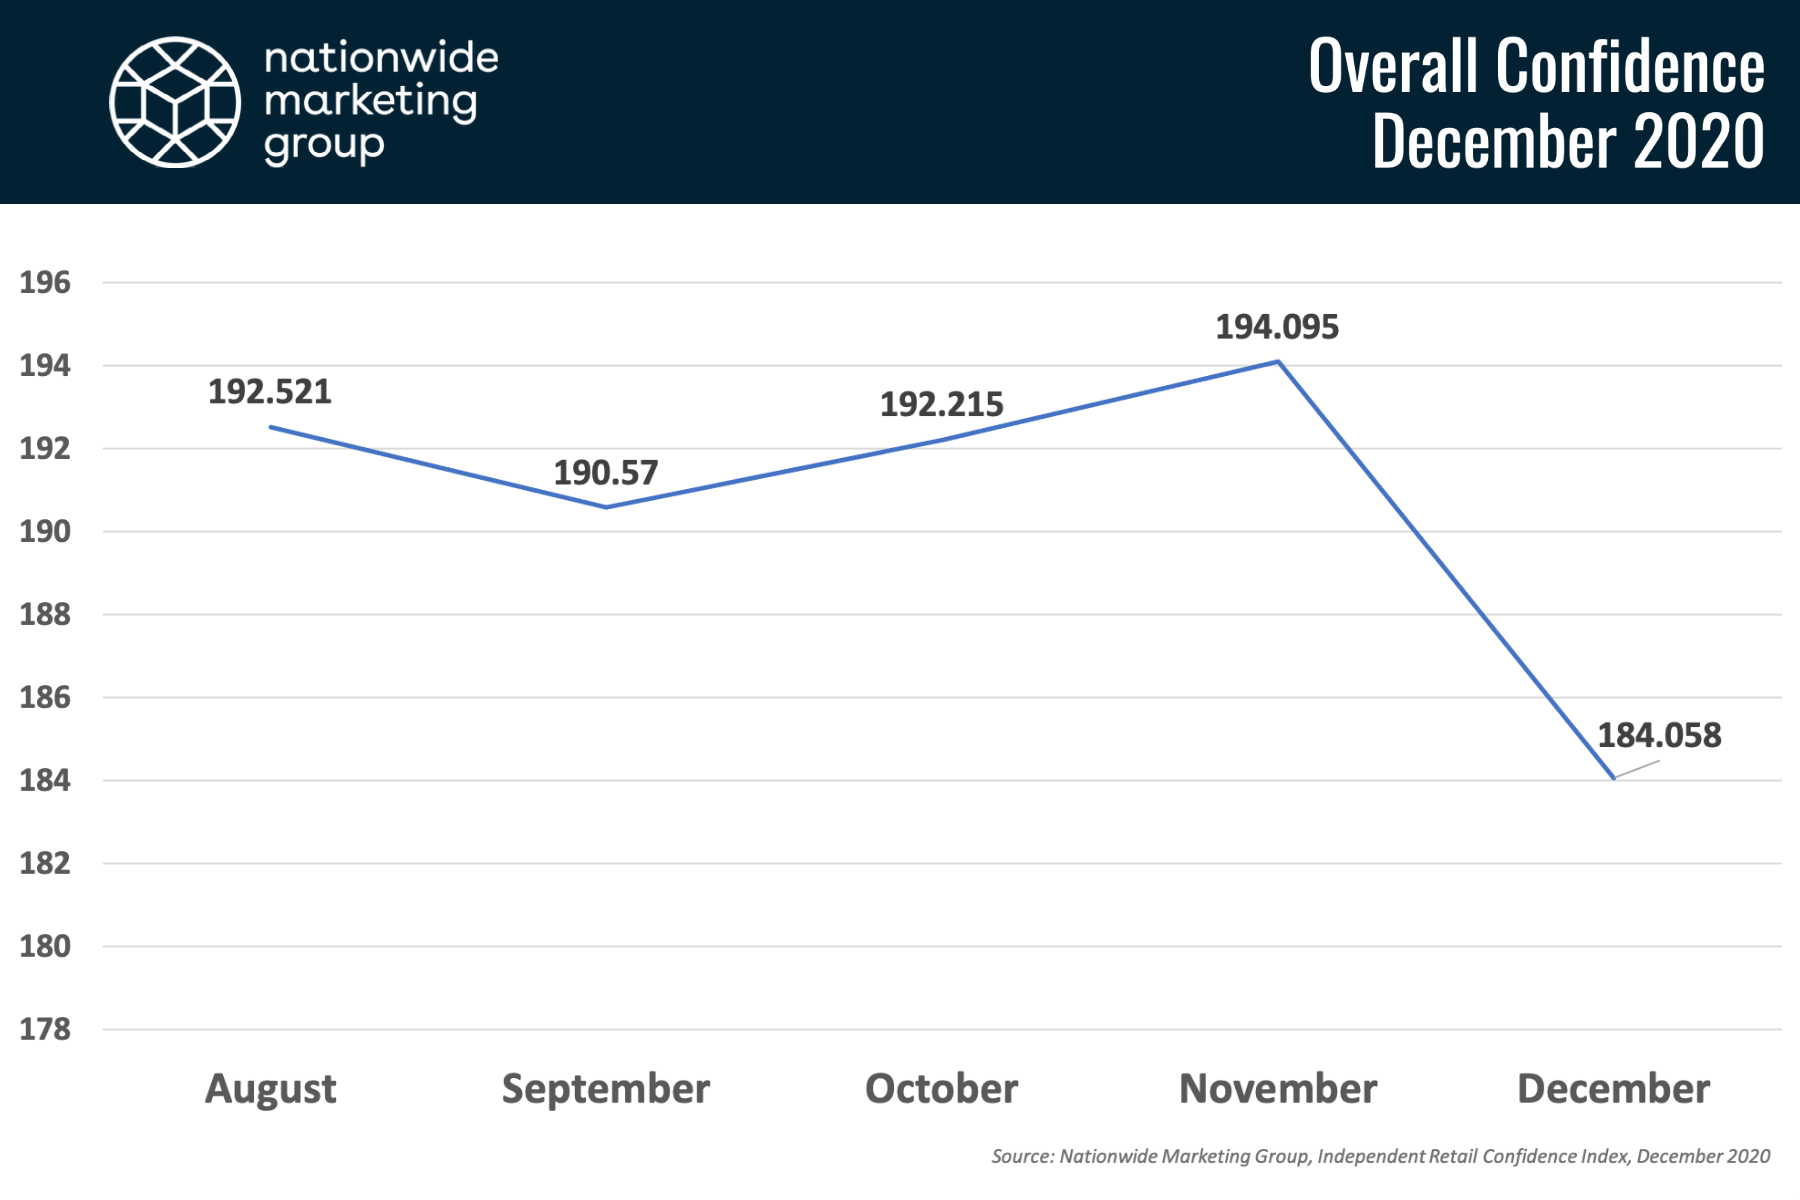Click the November peak point on the line

click(1278, 361)
